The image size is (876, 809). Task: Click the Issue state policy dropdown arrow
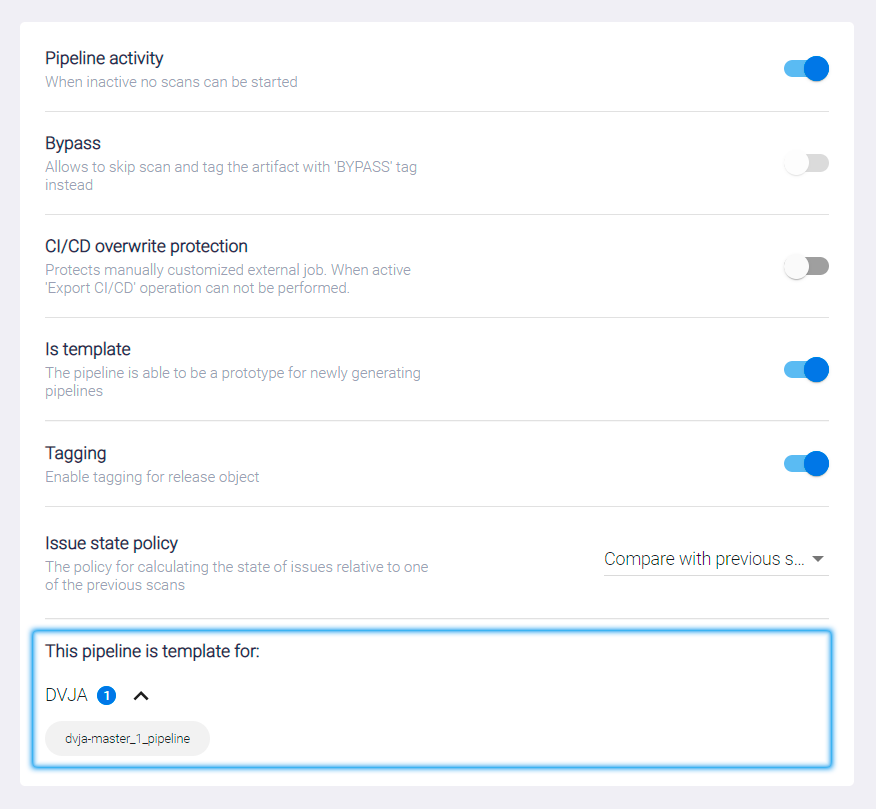click(x=818, y=559)
